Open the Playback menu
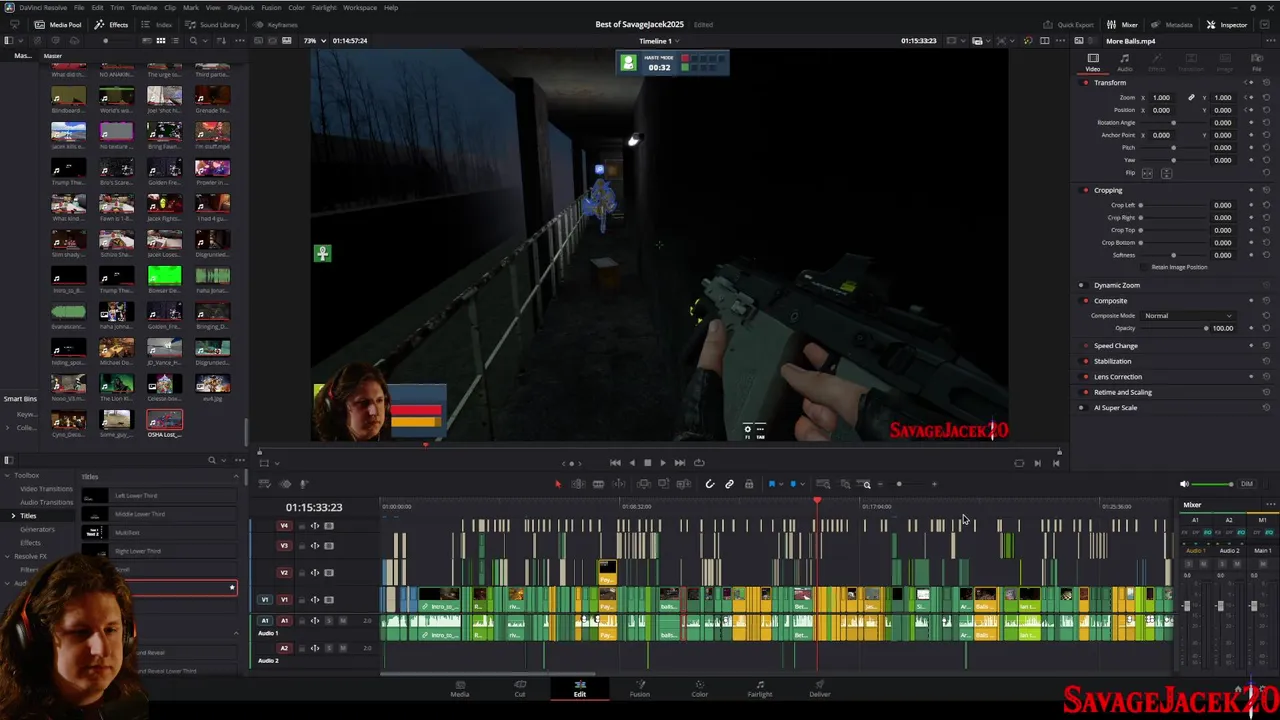This screenshot has width=1280, height=720. (241, 7)
